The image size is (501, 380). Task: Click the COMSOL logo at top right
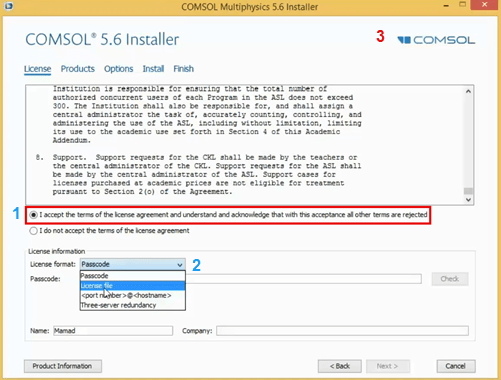pos(436,40)
